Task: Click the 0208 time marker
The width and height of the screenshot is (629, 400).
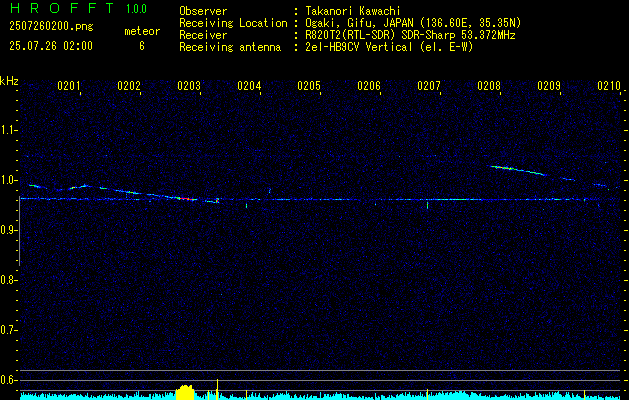Action: click(x=489, y=86)
